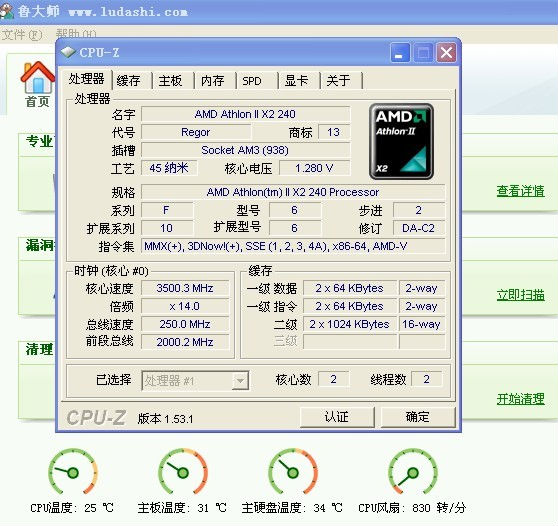Click the motherboard temperature gauge

pos(183,472)
